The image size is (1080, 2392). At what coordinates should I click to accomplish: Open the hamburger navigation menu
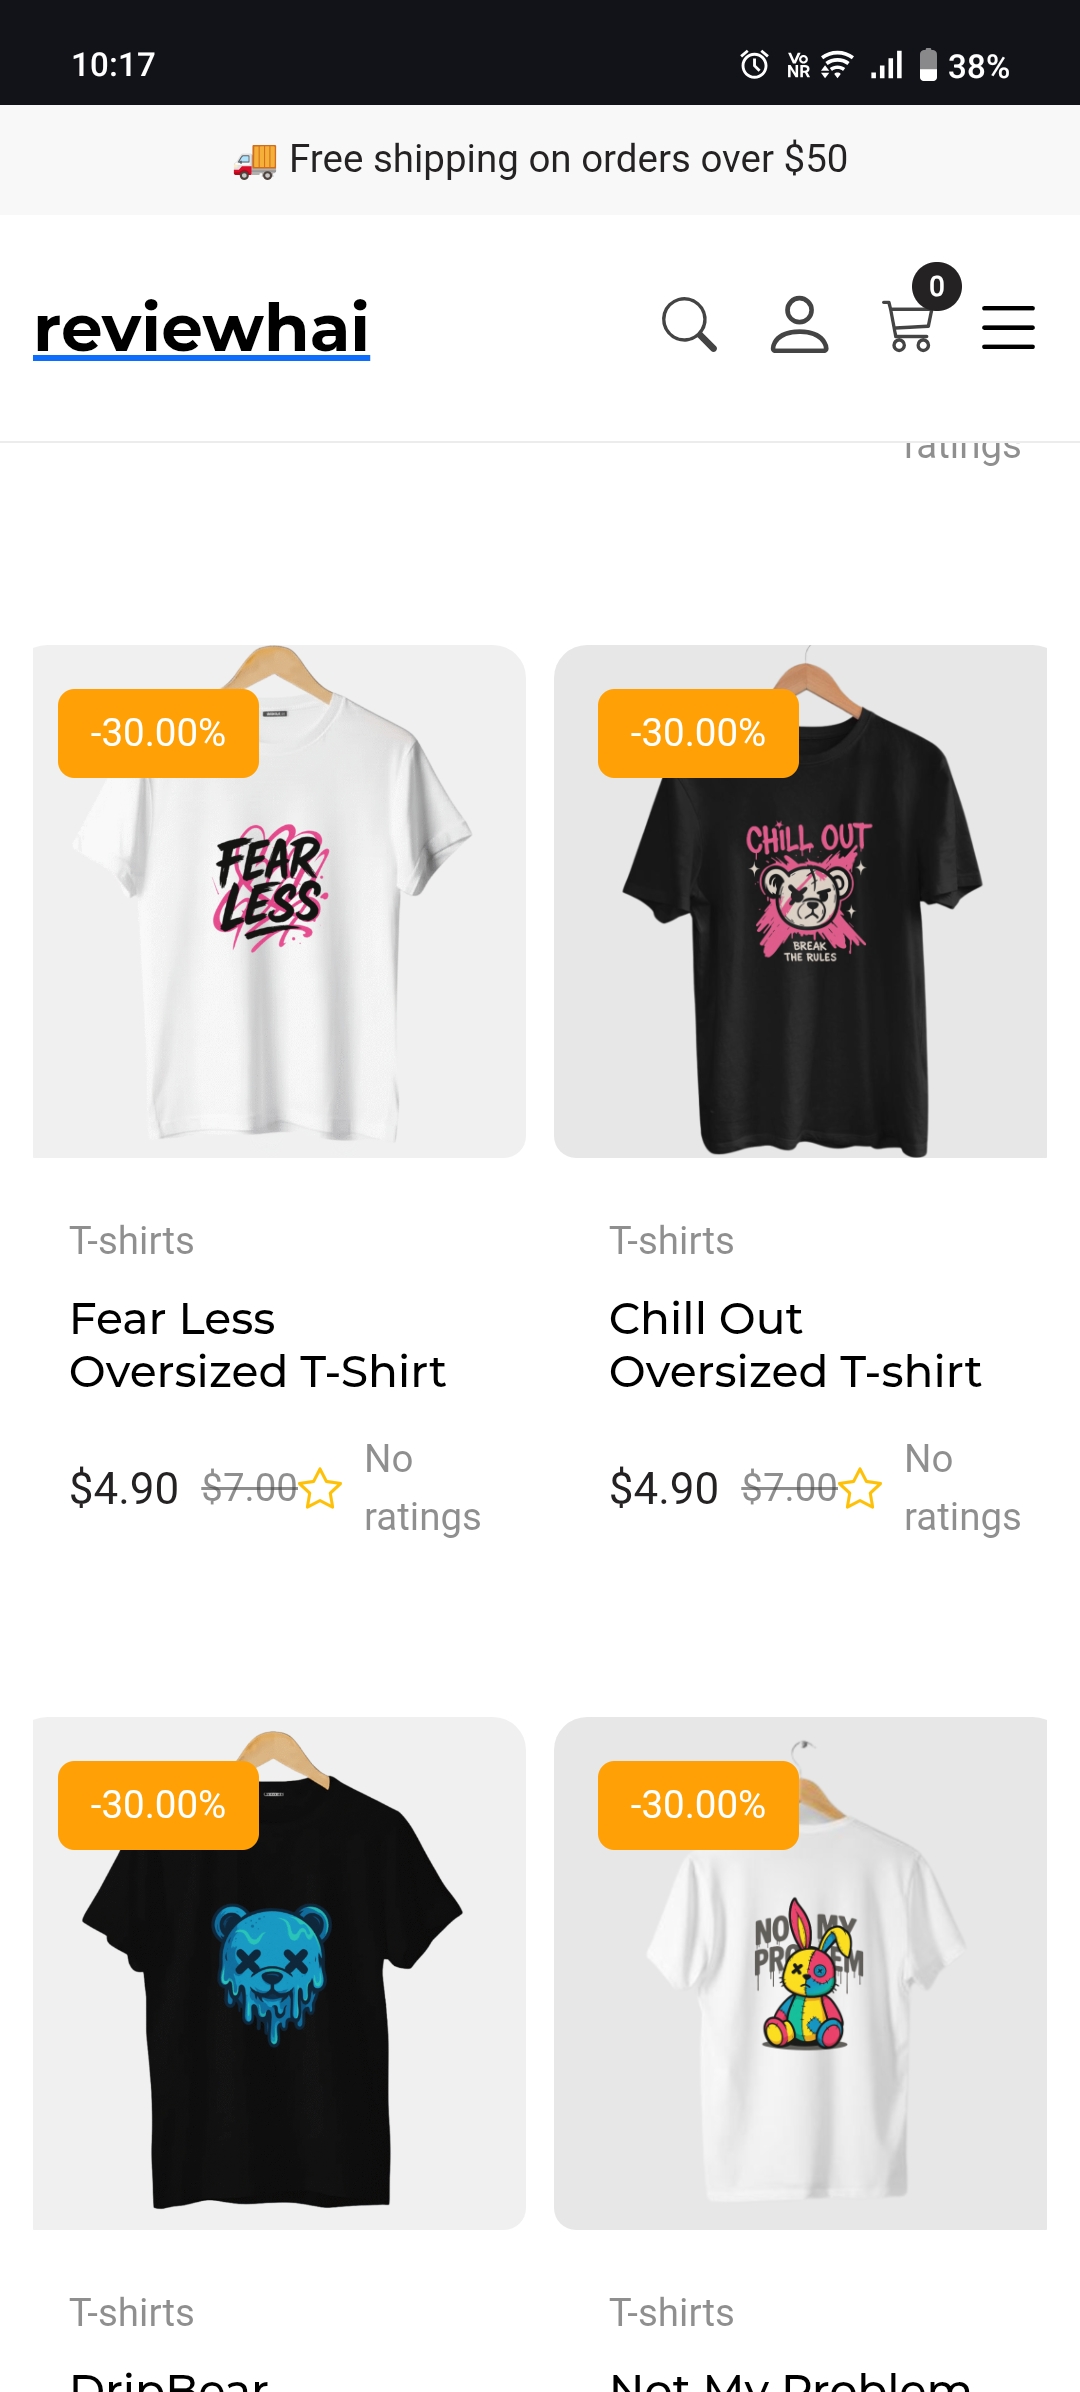tap(1008, 327)
